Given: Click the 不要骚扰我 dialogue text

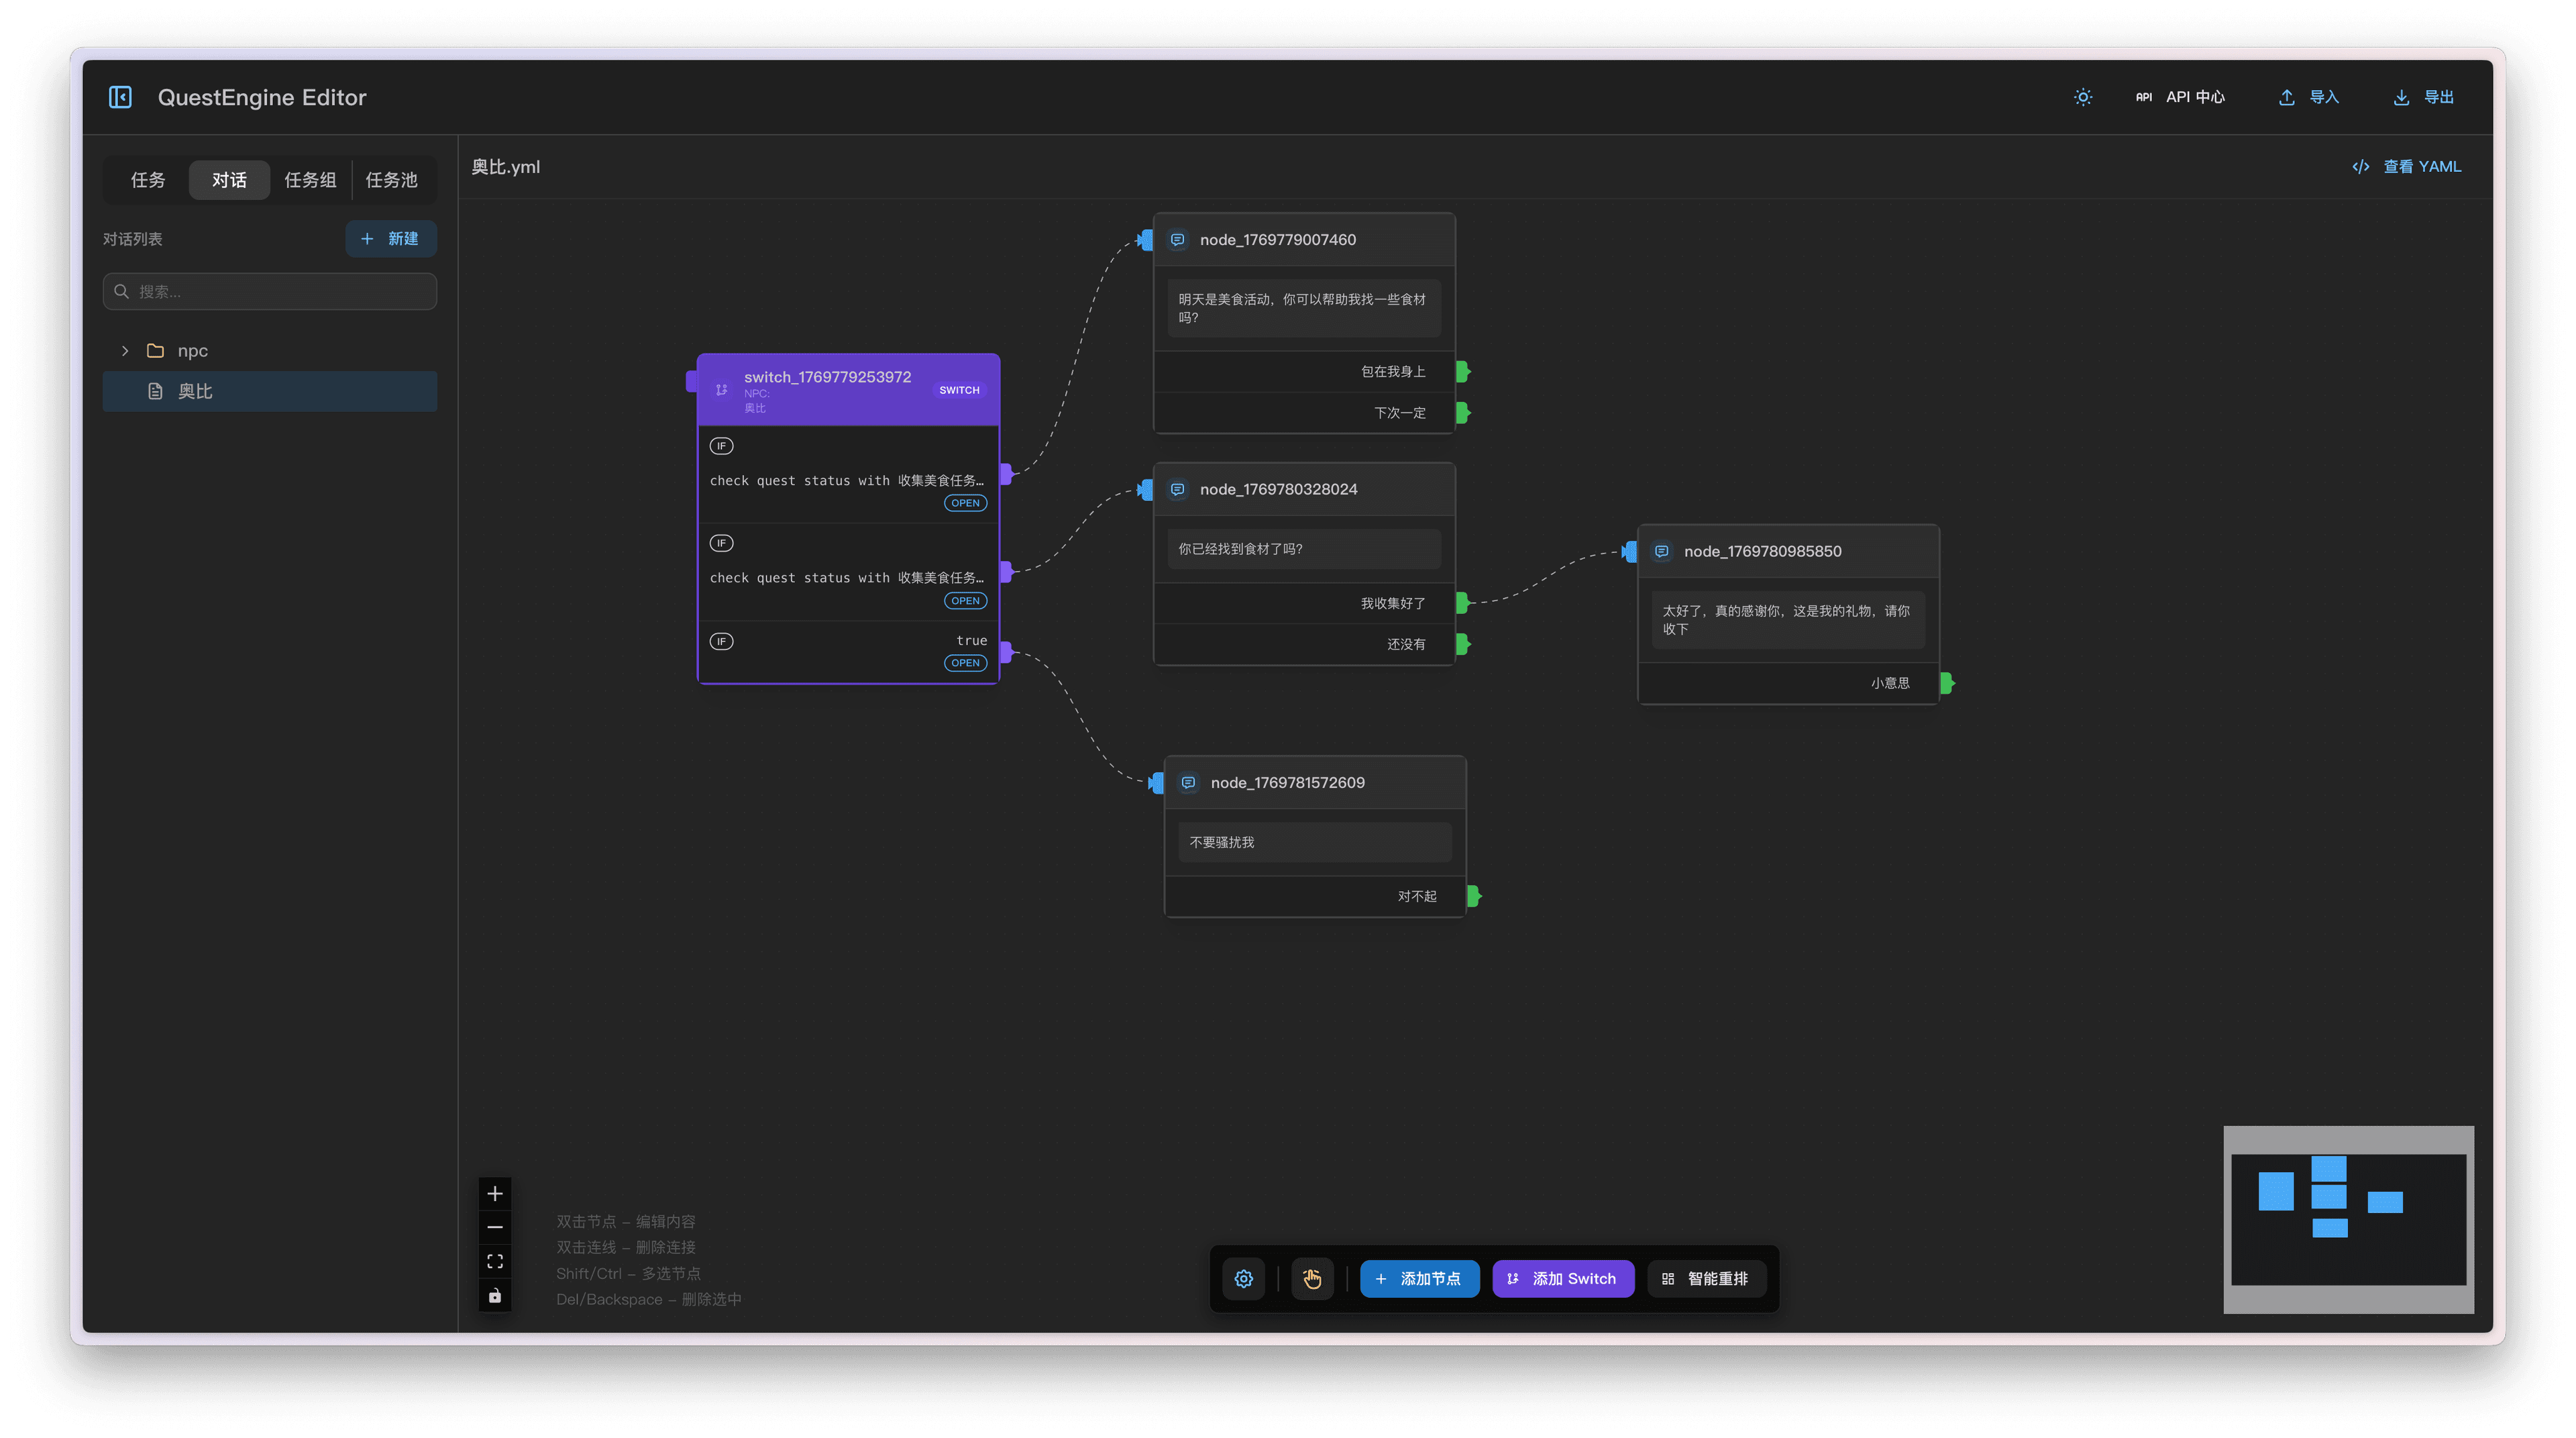Looking at the screenshot, I should point(1222,842).
